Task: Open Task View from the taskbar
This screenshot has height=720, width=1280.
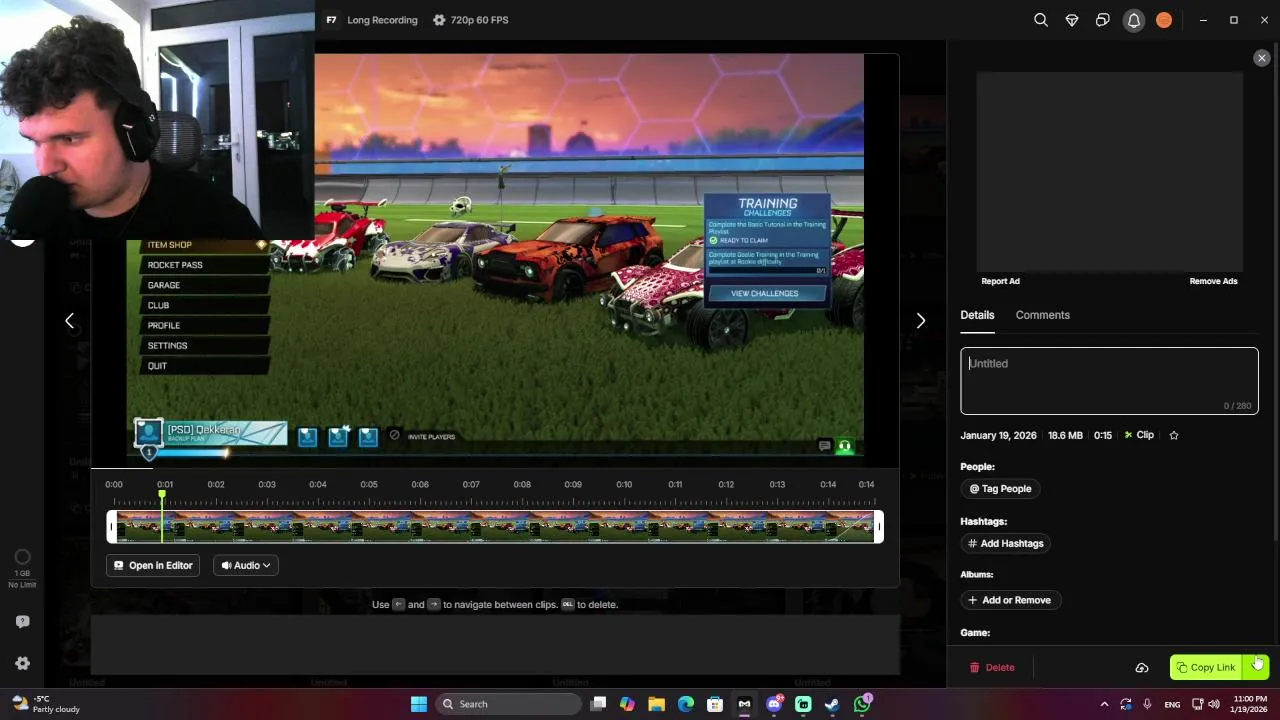Action: tap(598, 704)
